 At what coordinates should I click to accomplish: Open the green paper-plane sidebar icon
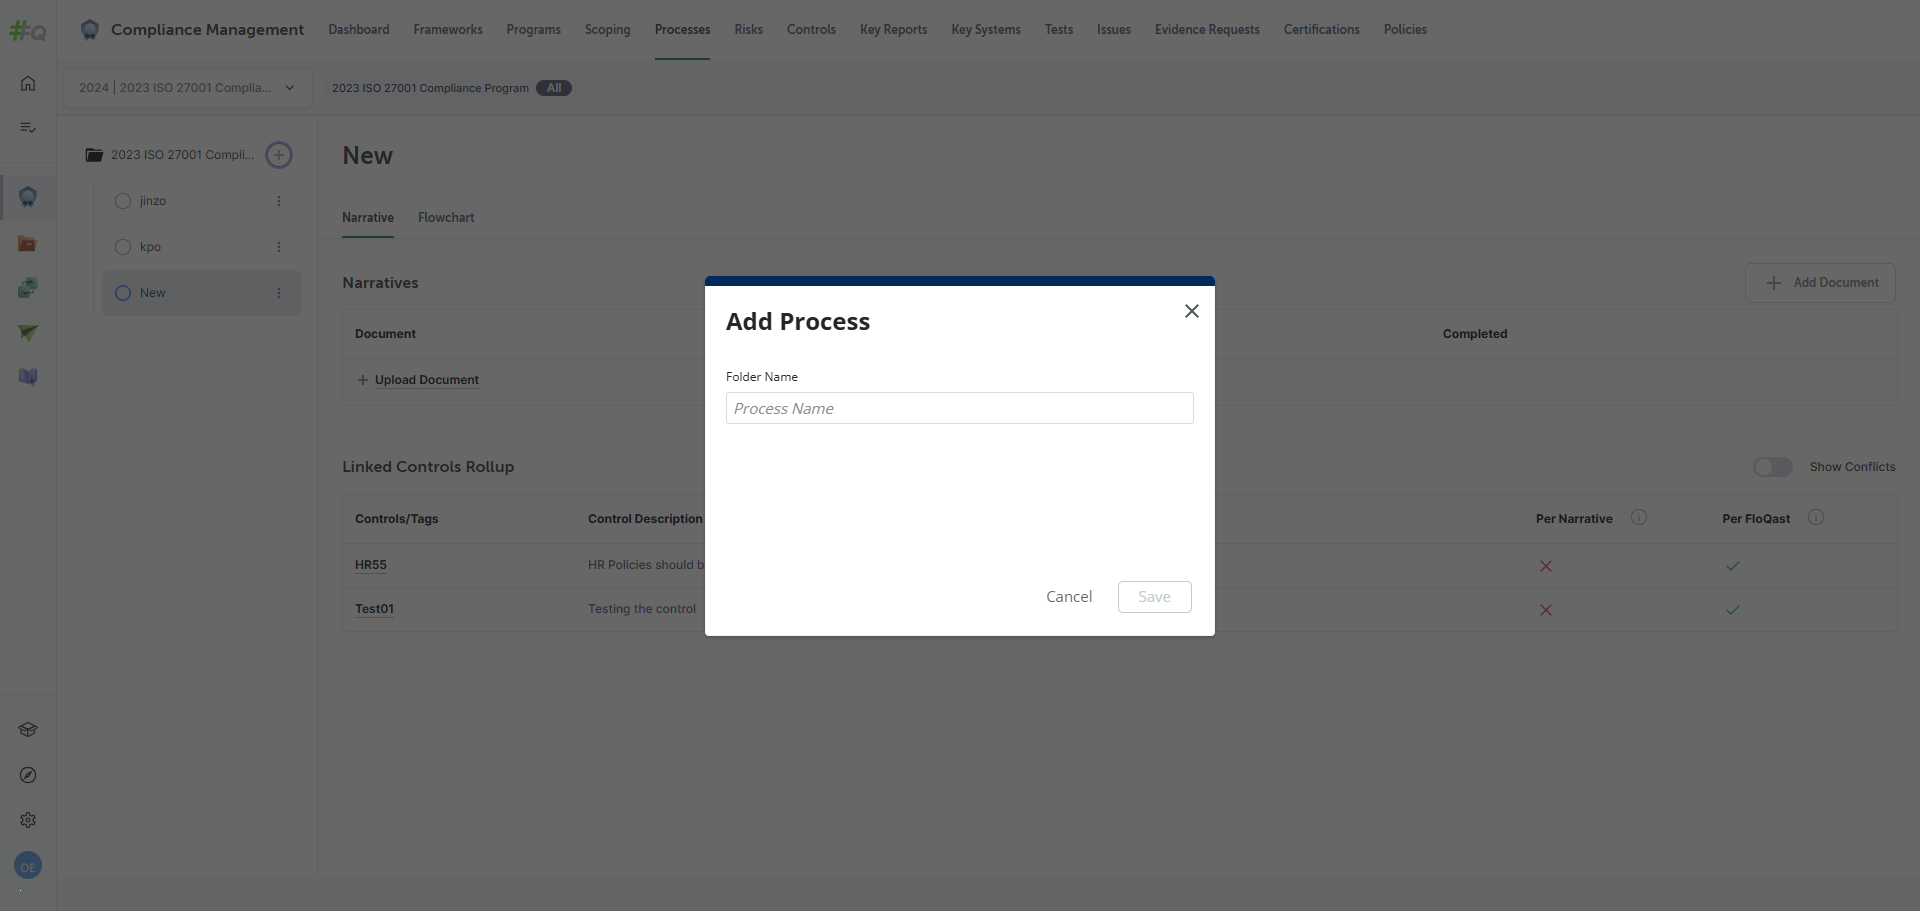point(28,332)
